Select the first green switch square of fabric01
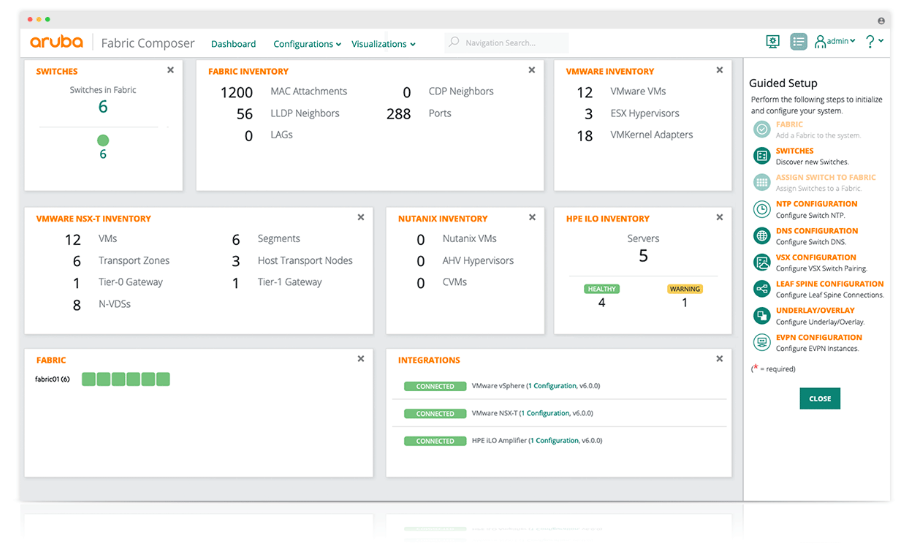The image size is (911, 553). tap(89, 379)
